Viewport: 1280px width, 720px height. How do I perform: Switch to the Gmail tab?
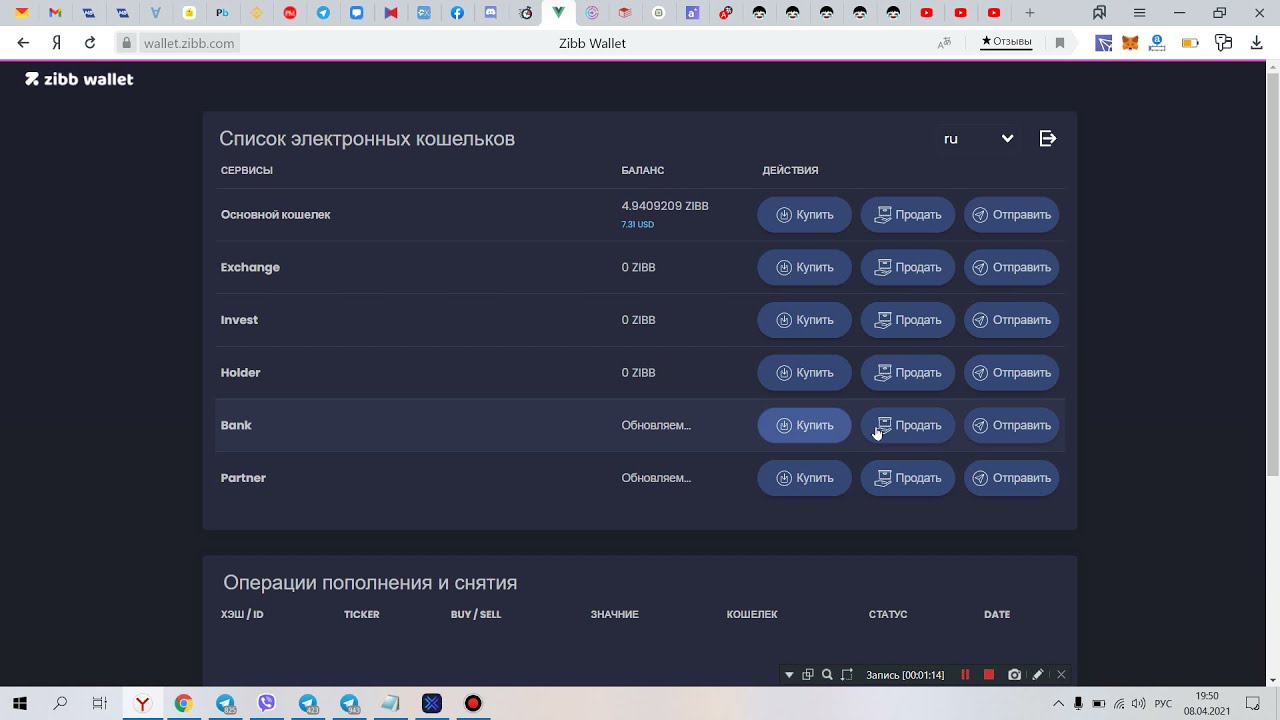(55, 13)
